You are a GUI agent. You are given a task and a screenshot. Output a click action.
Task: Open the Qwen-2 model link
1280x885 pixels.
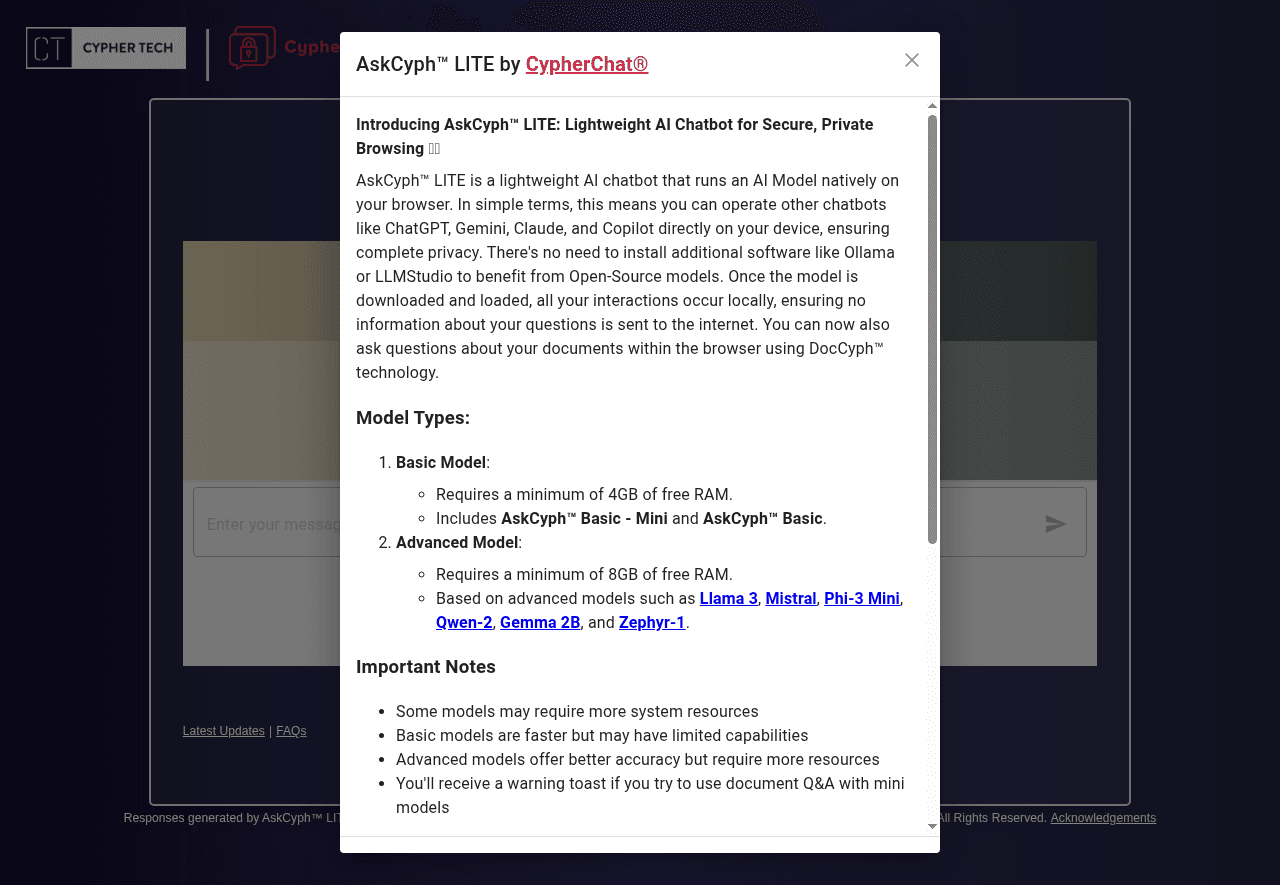pyautogui.click(x=464, y=622)
